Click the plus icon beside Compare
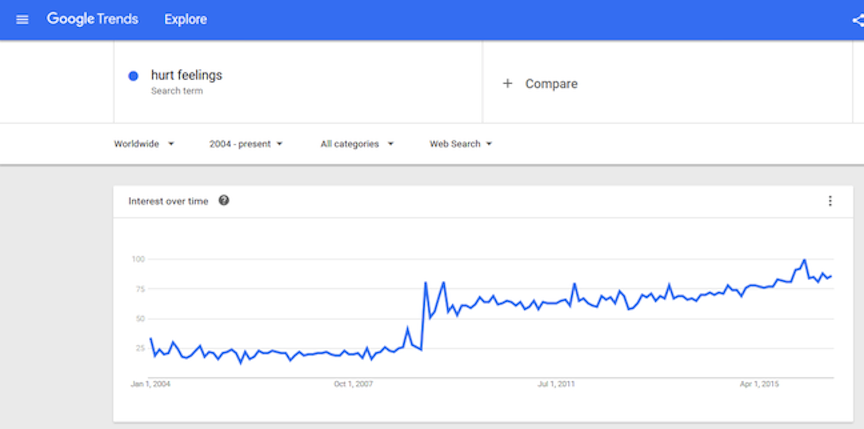864x429 pixels. [507, 84]
